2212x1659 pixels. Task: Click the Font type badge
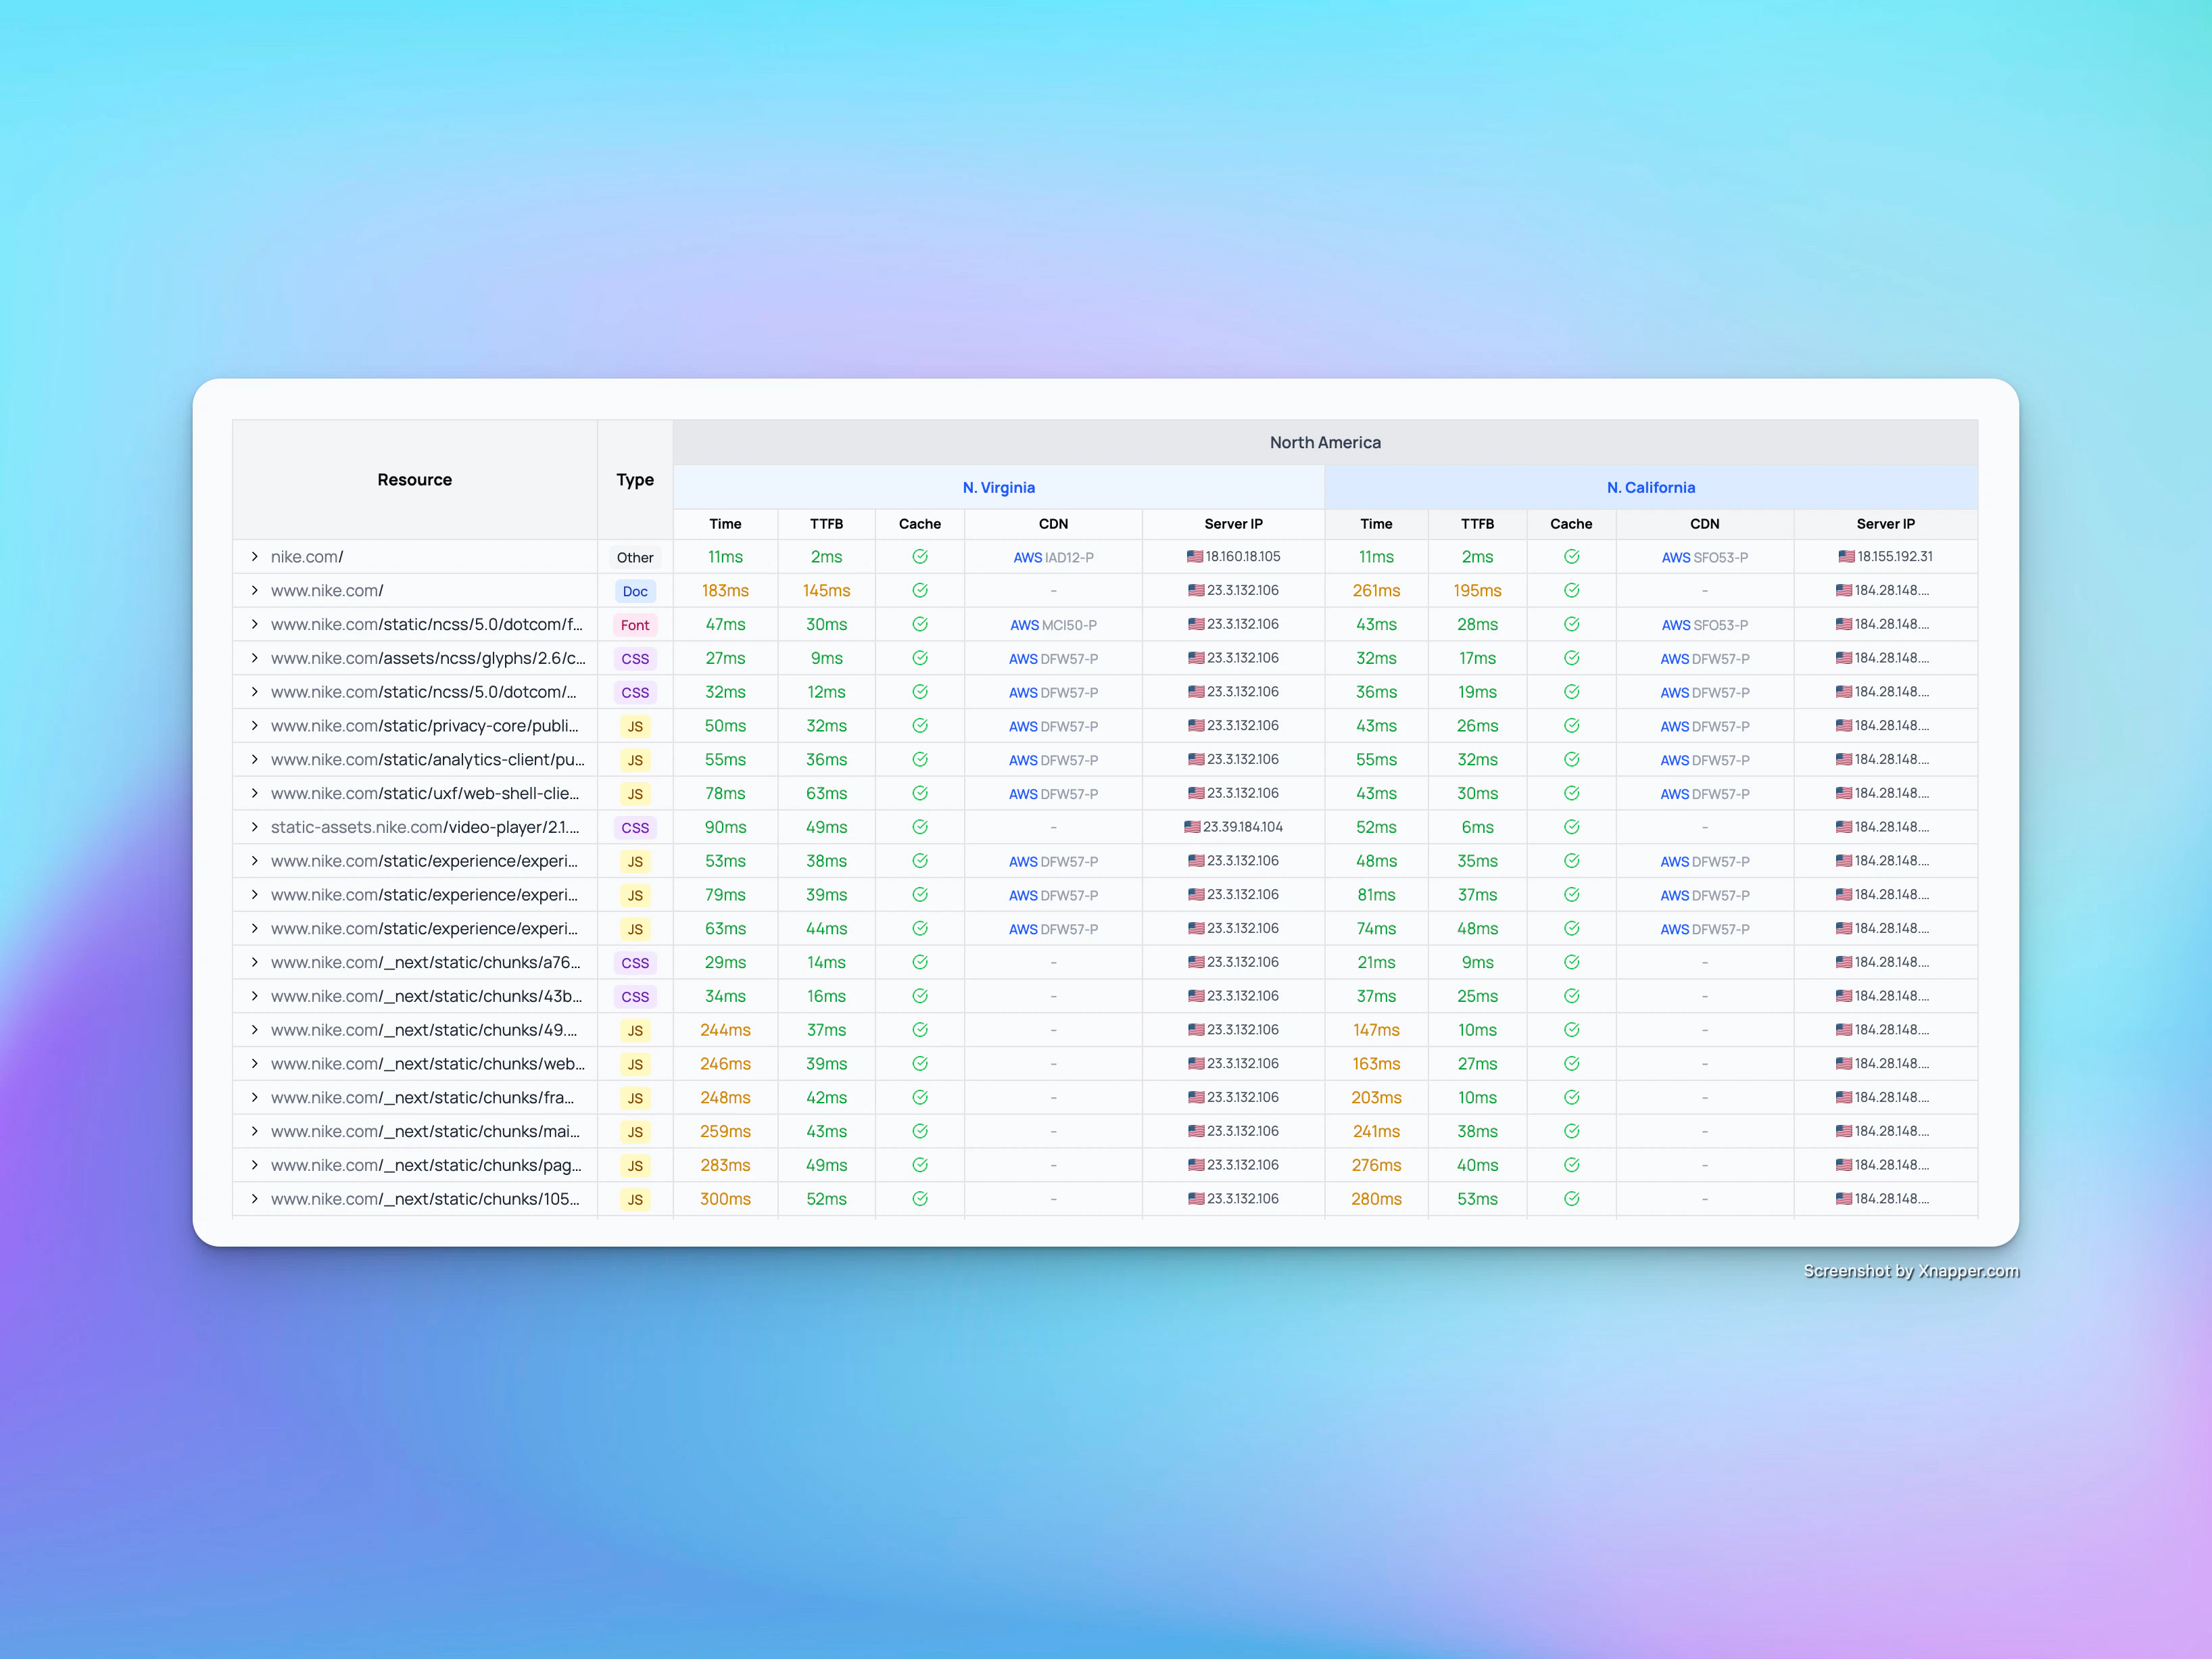click(635, 625)
